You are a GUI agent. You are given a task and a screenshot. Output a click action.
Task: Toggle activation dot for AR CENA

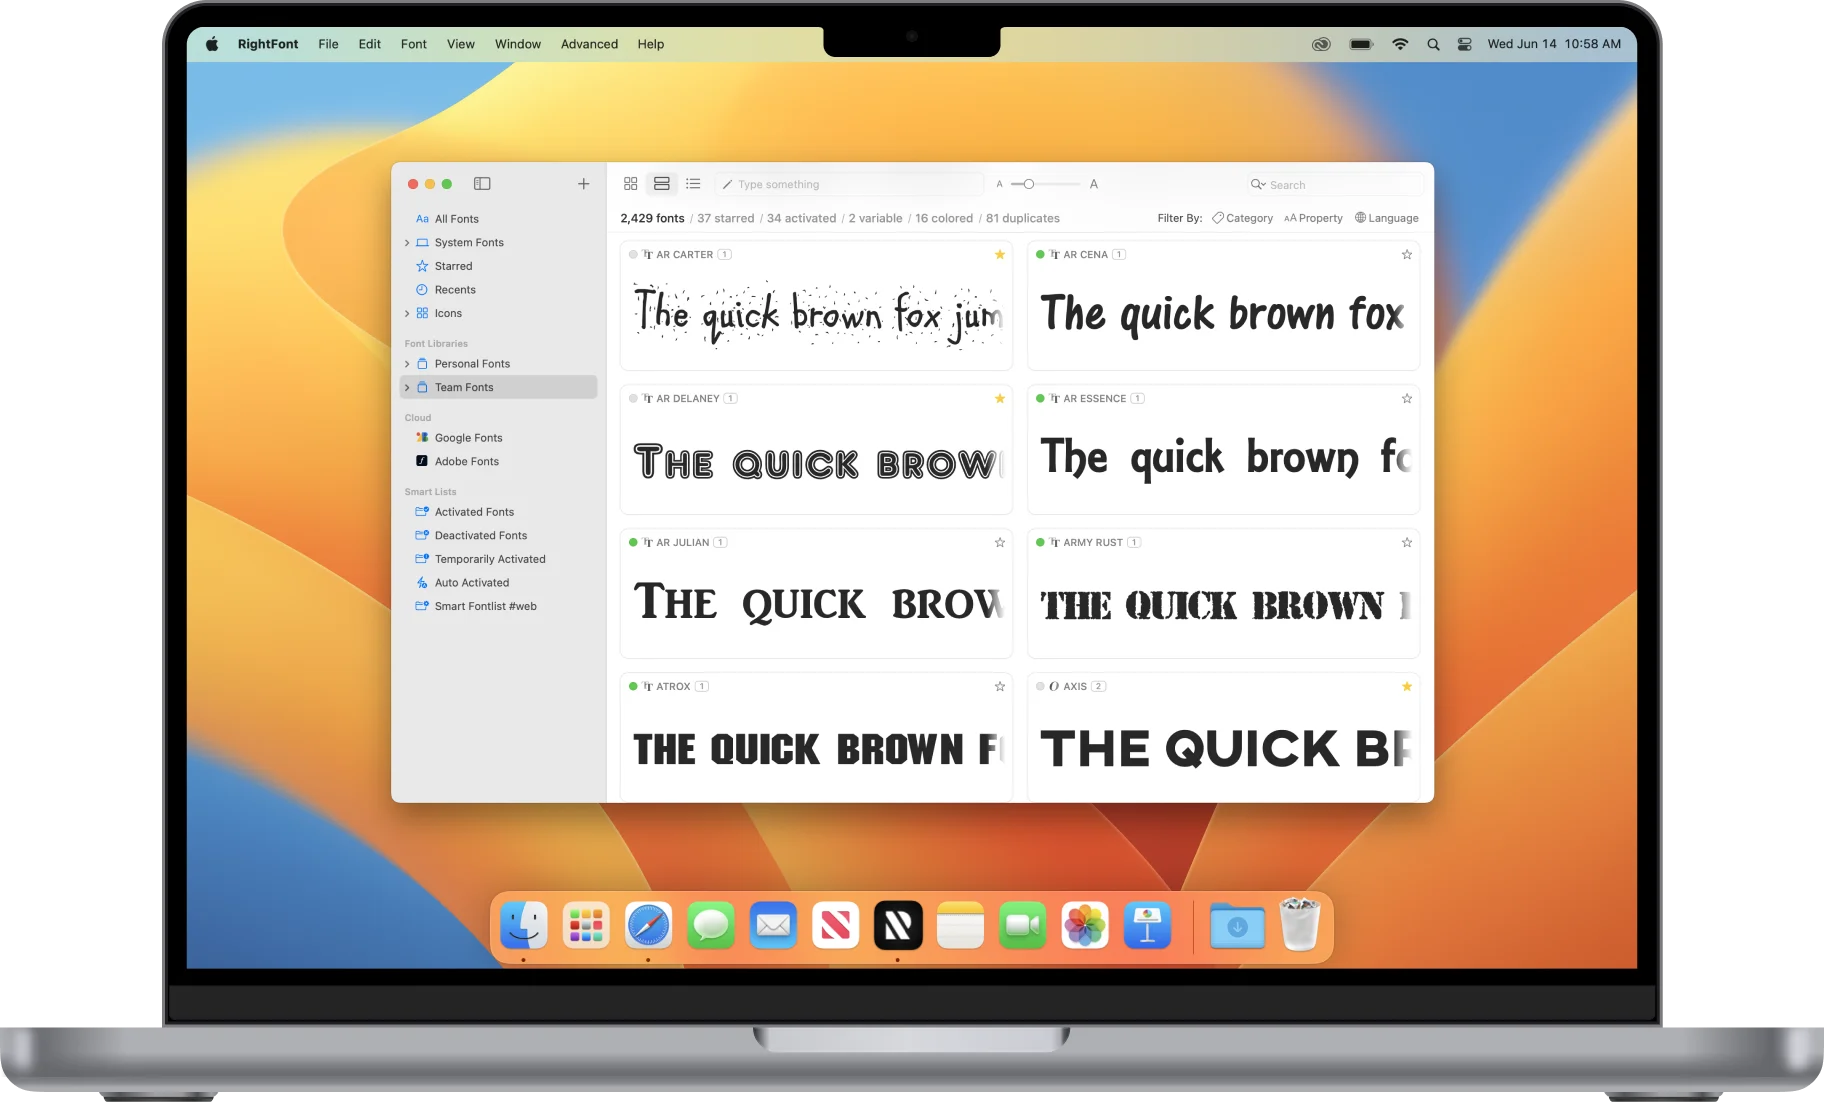point(1040,255)
